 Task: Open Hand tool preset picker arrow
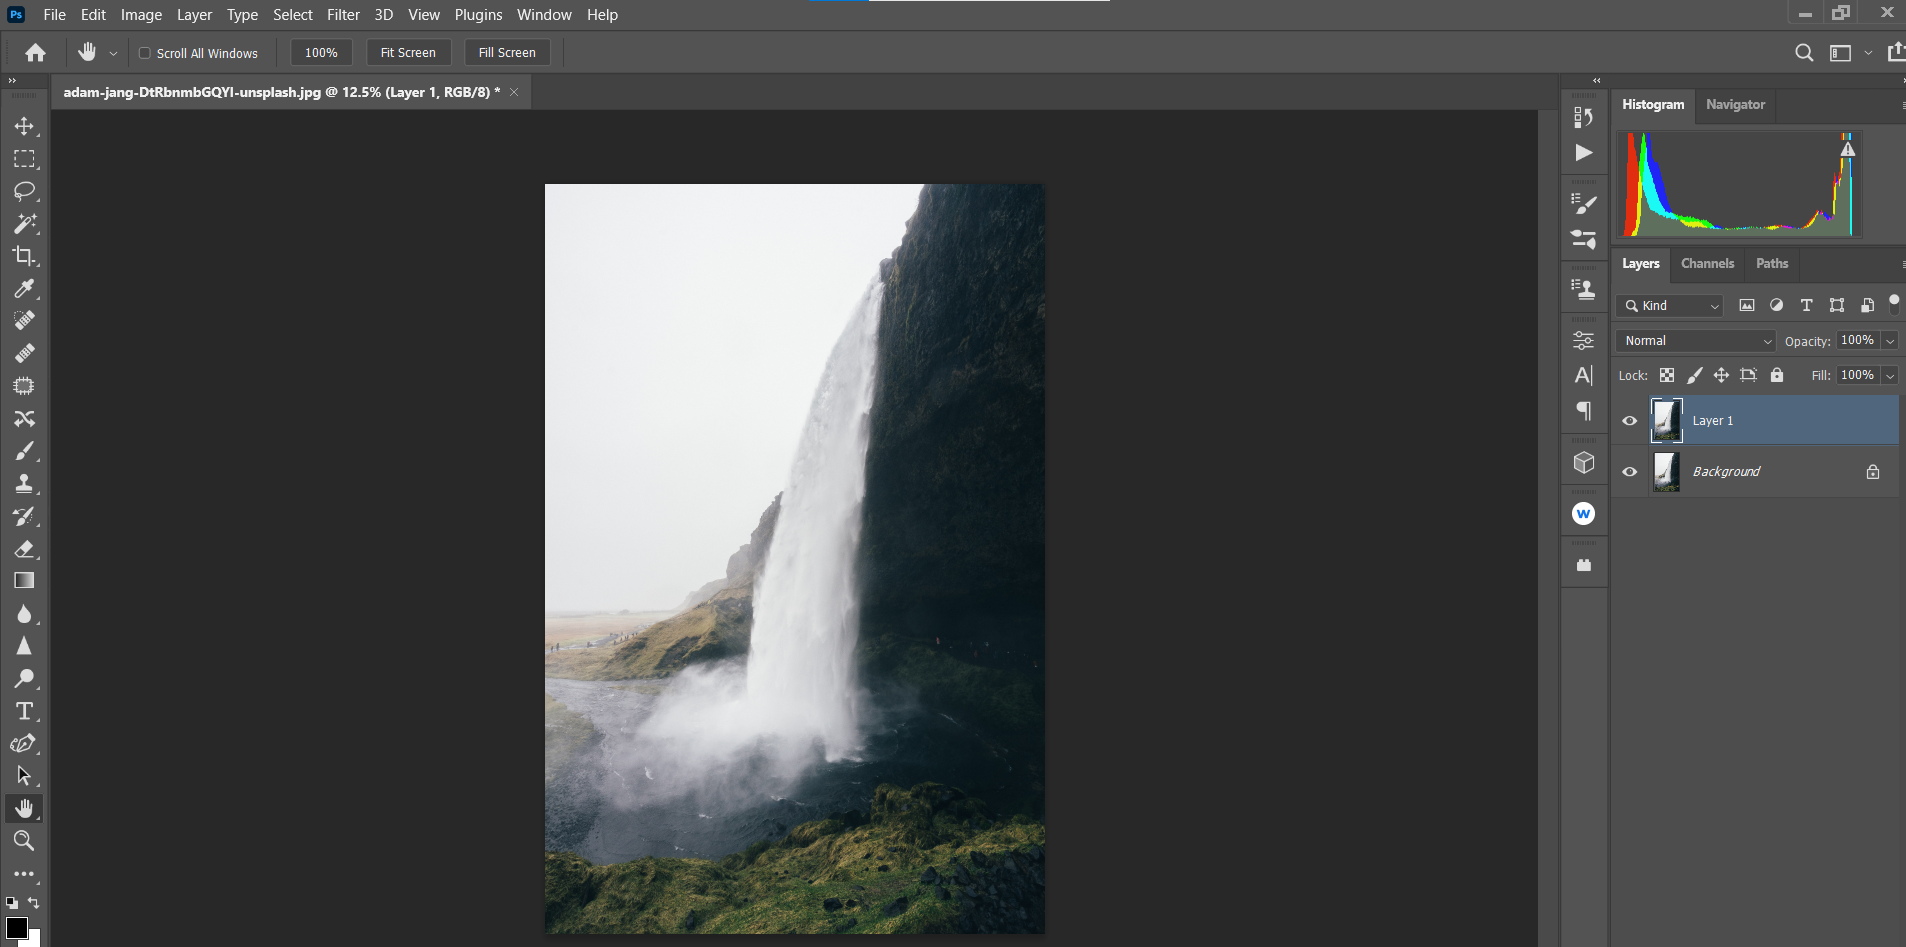[x=113, y=53]
